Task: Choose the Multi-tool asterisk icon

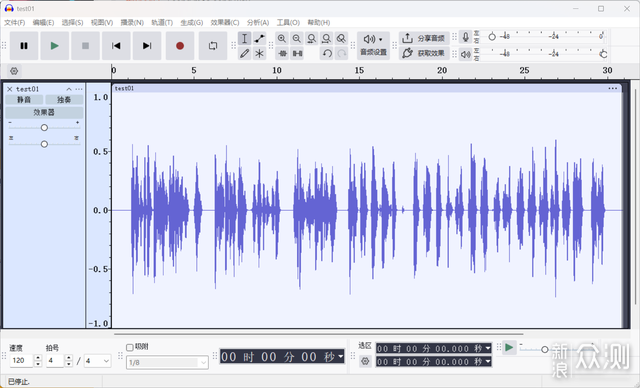Action: [x=260, y=53]
